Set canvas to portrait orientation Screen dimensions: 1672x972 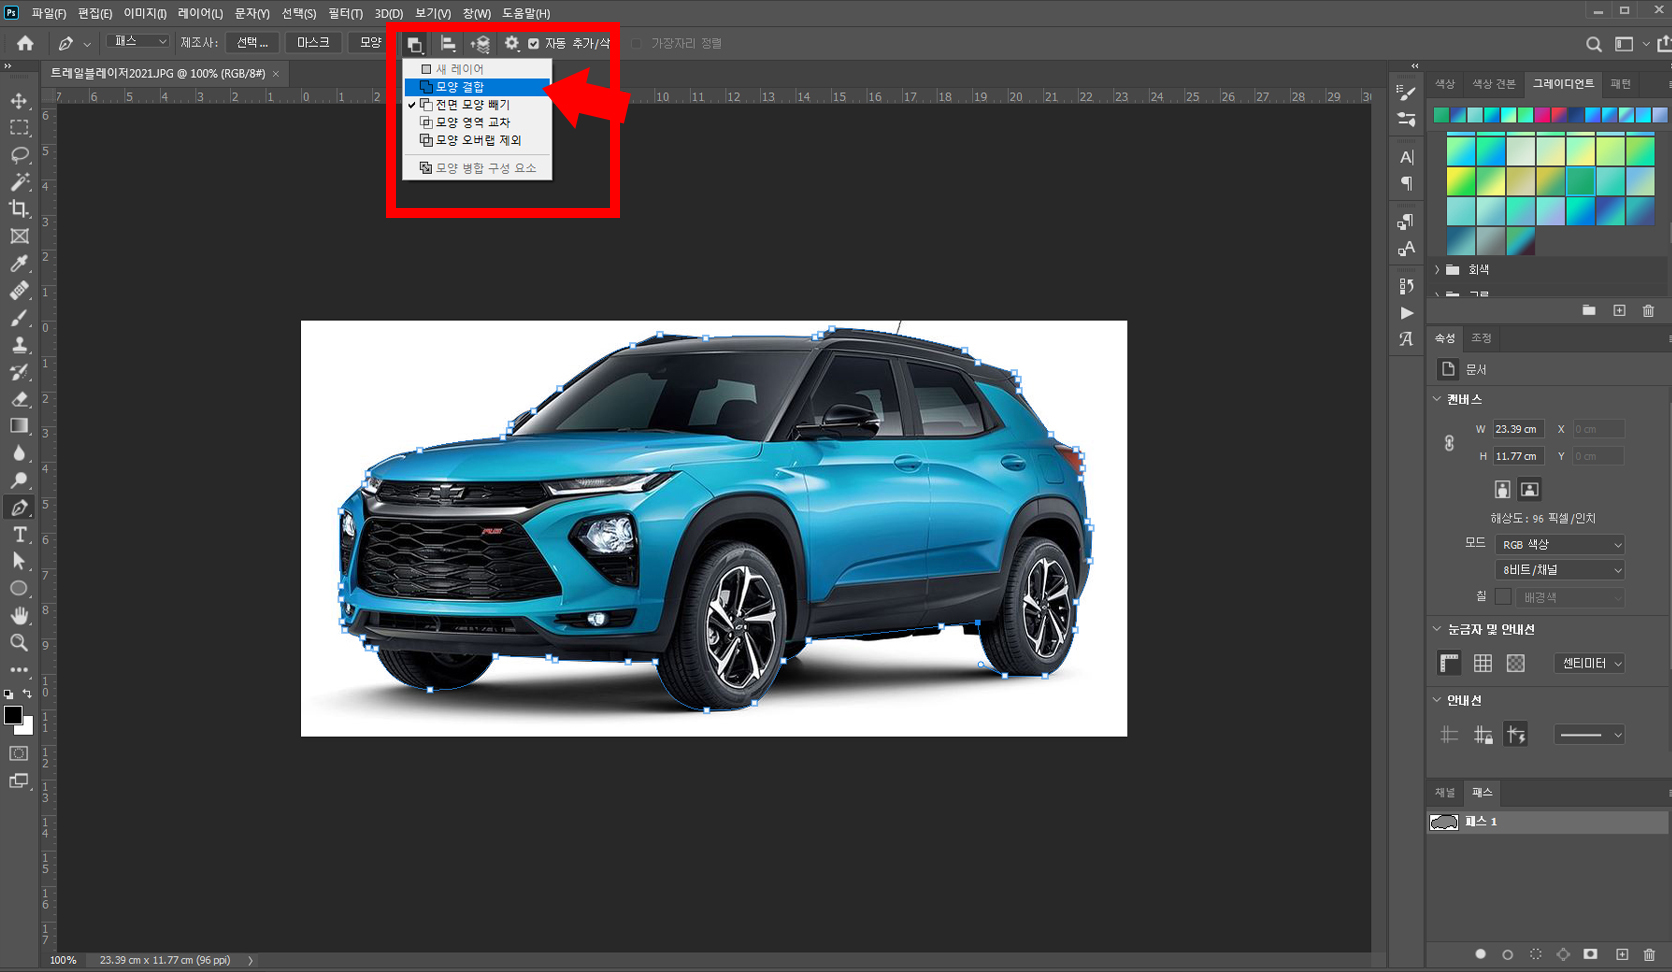[x=1502, y=489]
